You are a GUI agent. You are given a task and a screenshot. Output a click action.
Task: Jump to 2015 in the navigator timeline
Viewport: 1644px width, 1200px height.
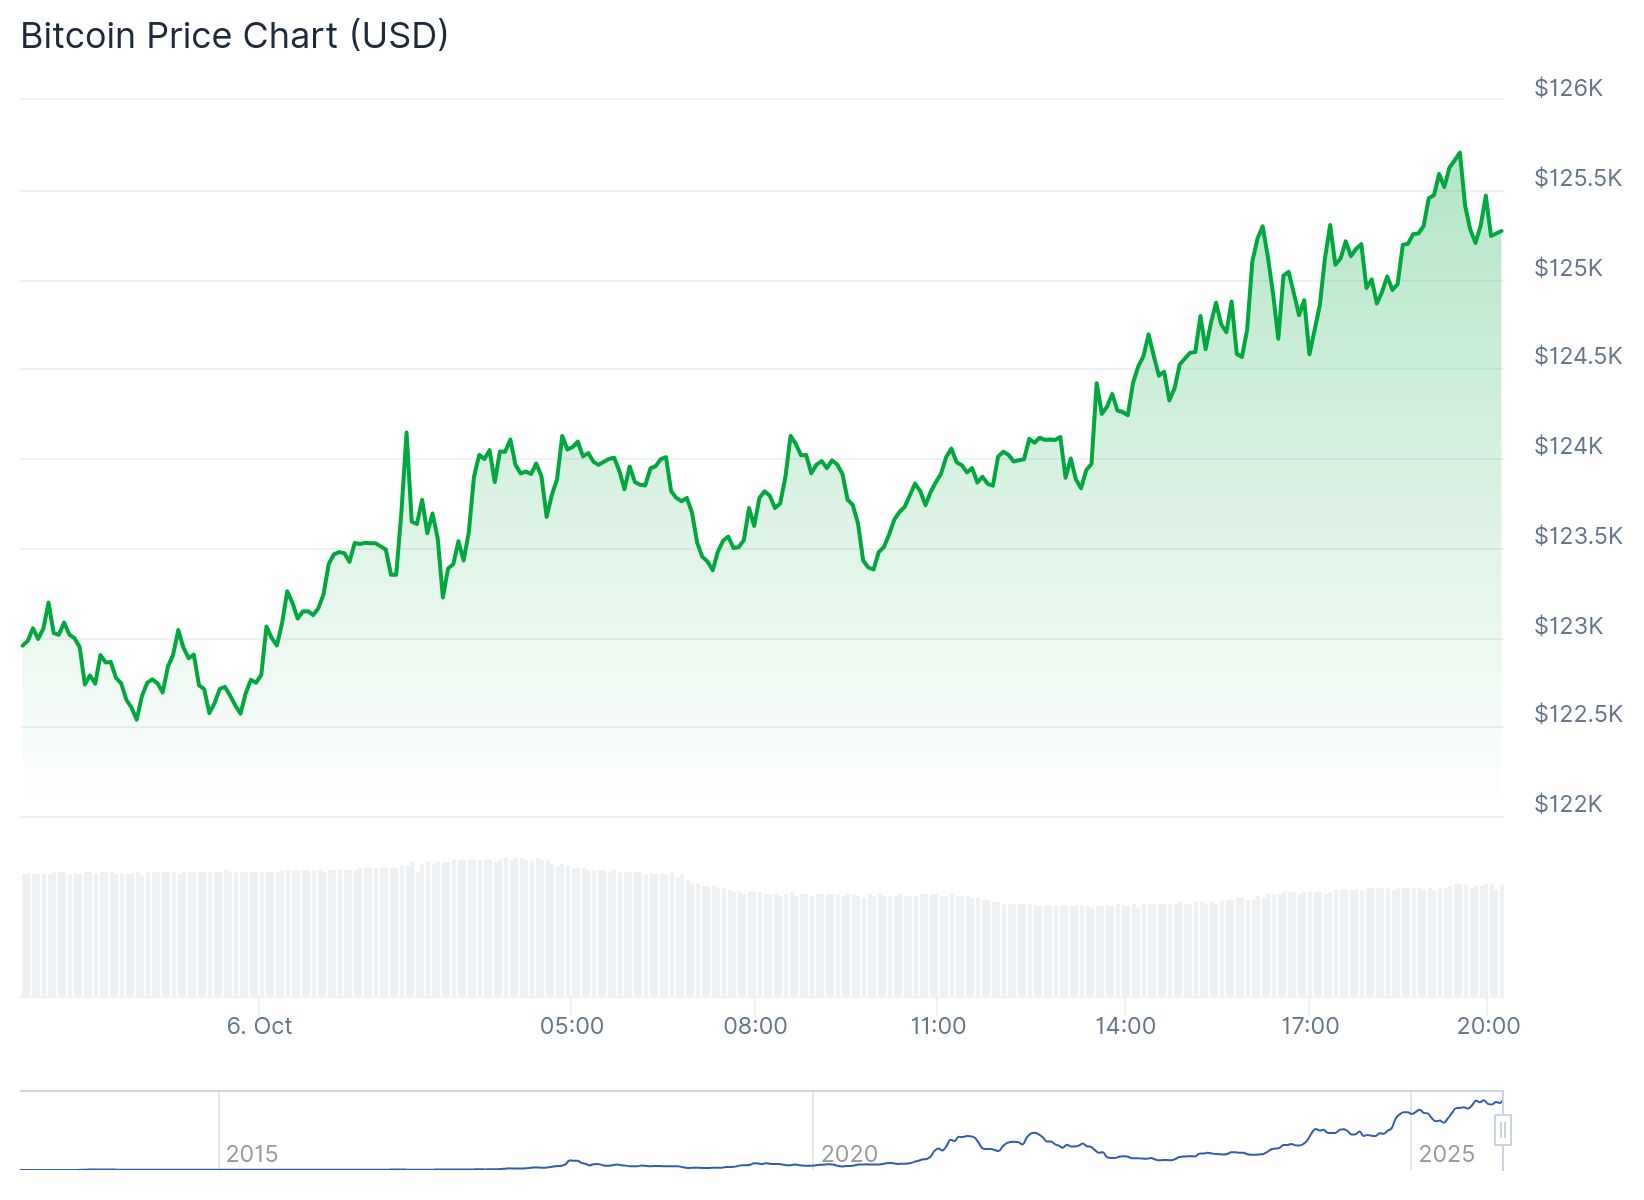(x=252, y=1154)
